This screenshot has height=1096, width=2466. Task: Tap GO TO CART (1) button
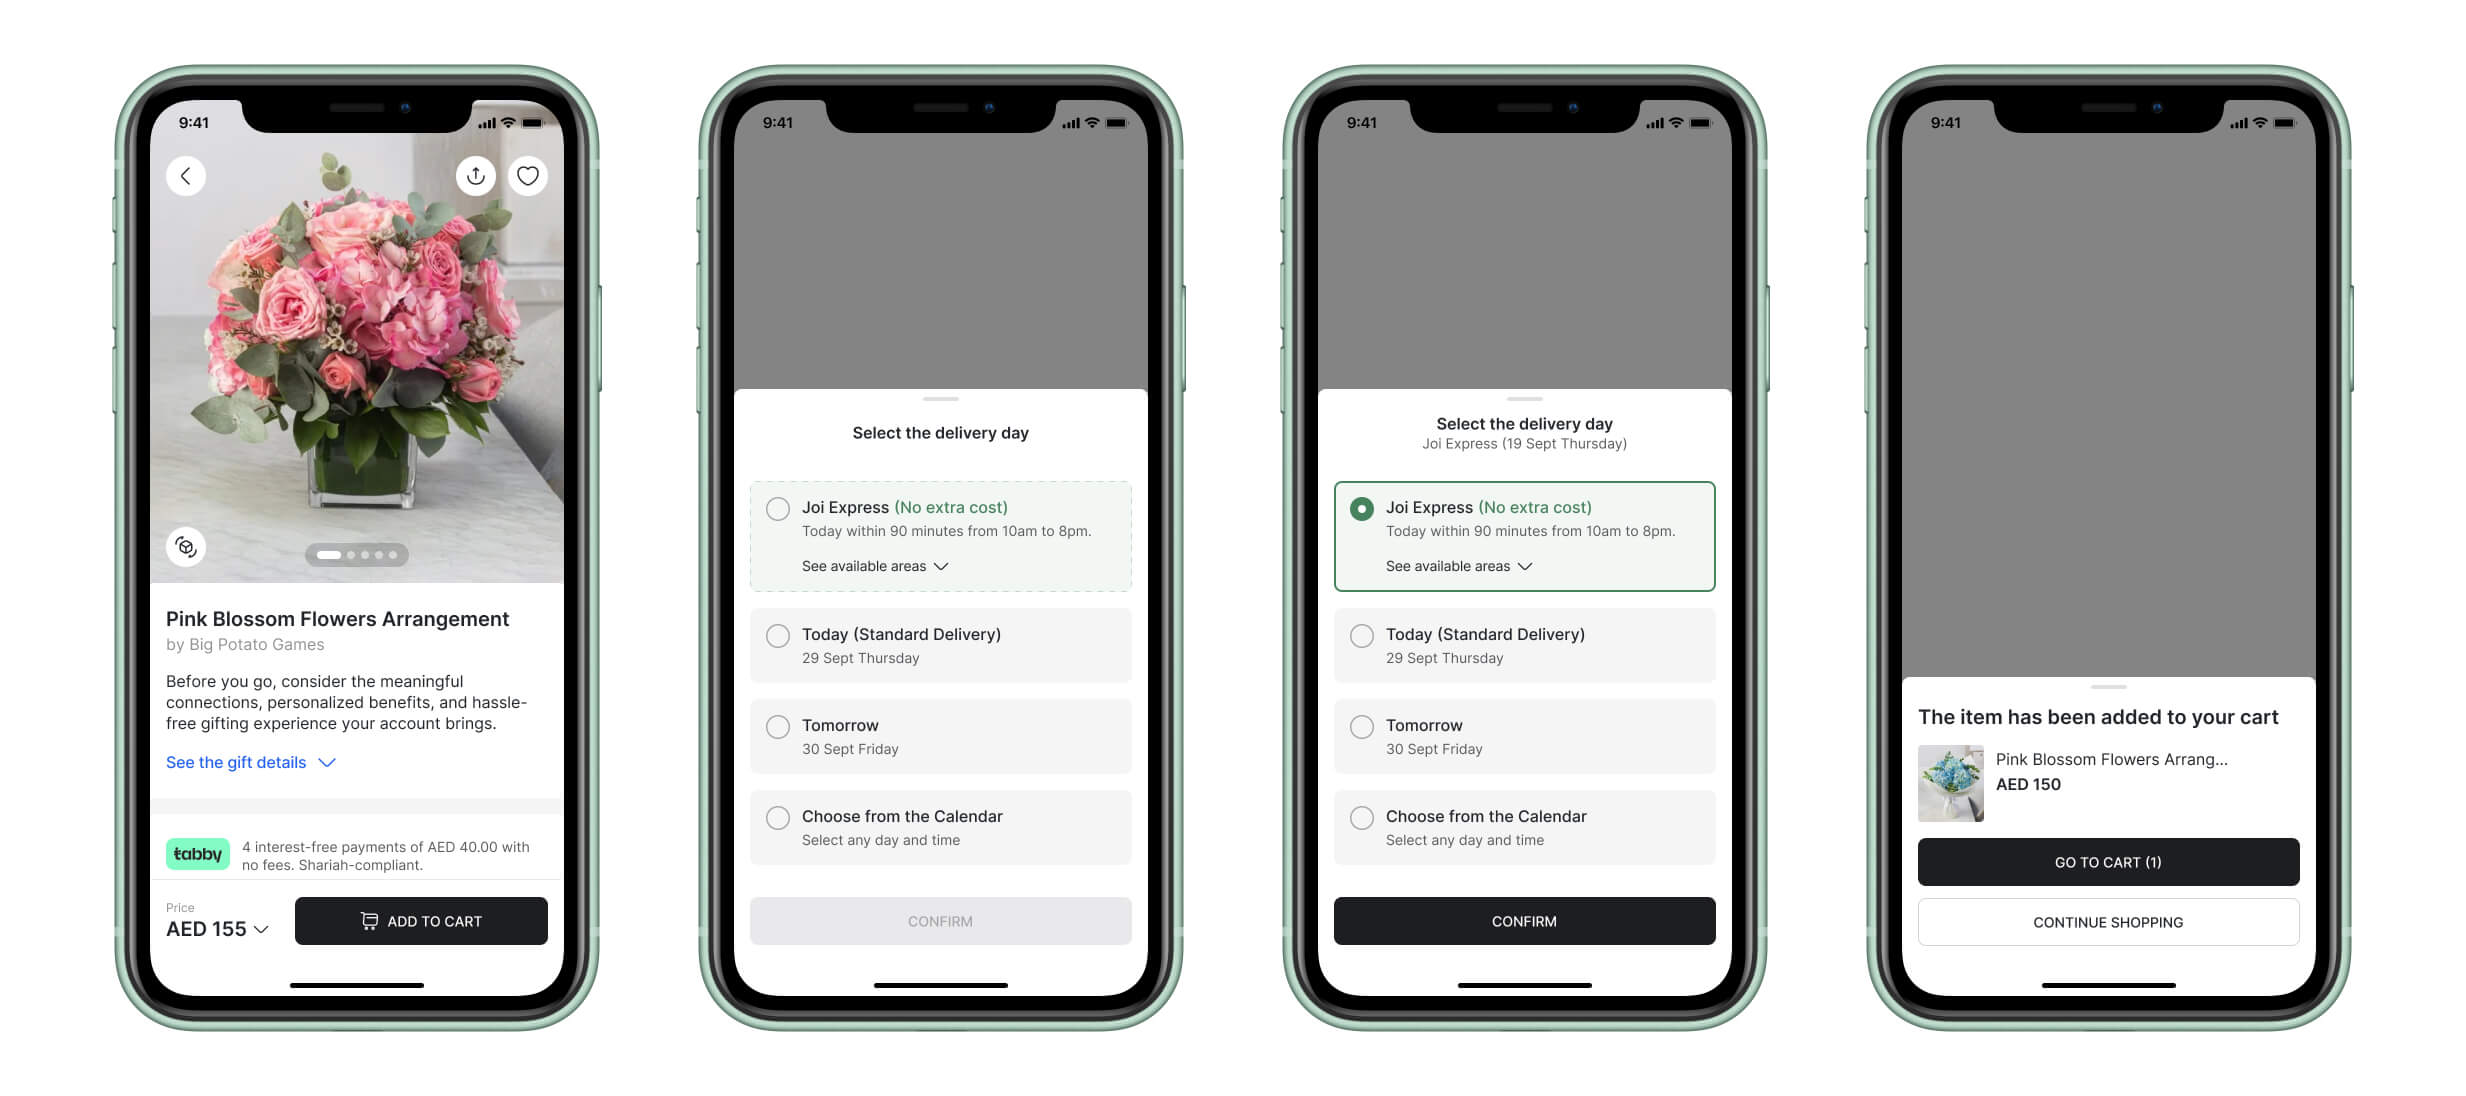coord(2106,862)
